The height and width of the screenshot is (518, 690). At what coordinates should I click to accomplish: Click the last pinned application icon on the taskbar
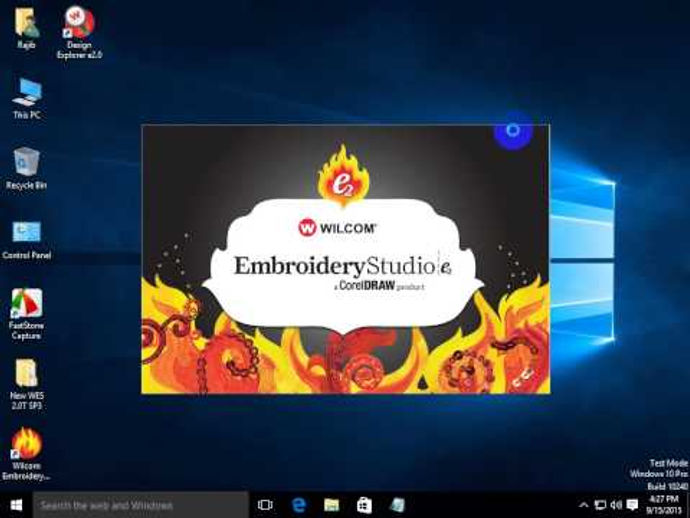click(397, 505)
